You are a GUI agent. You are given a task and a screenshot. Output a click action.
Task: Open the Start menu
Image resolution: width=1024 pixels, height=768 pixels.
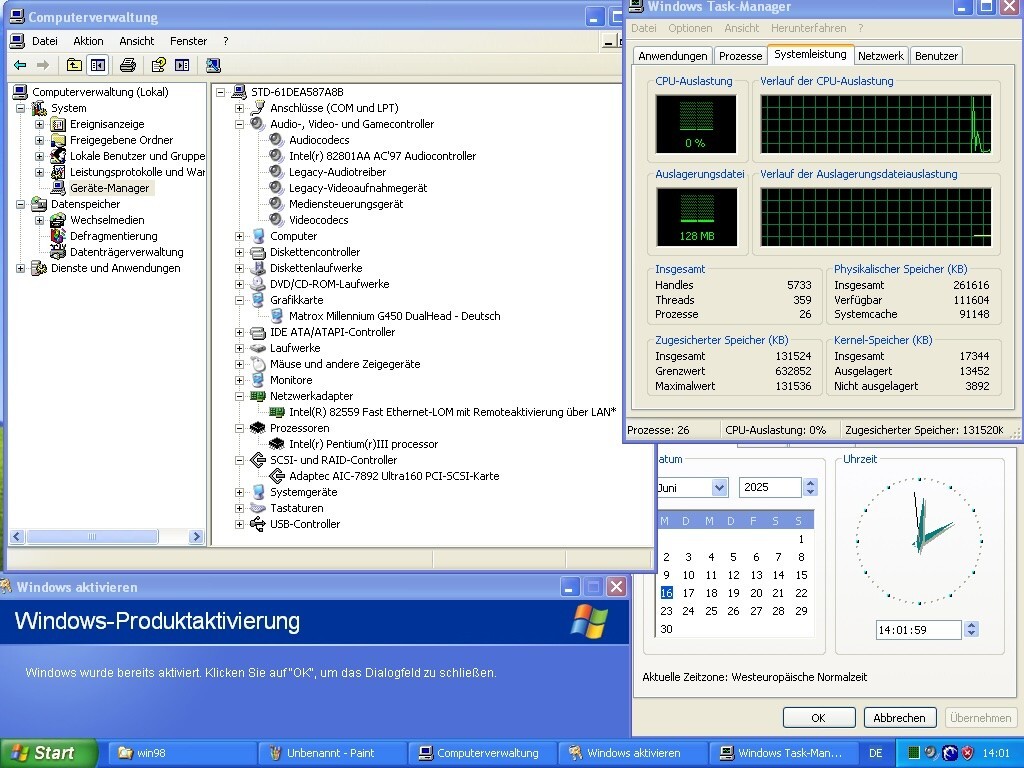pyautogui.click(x=48, y=753)
